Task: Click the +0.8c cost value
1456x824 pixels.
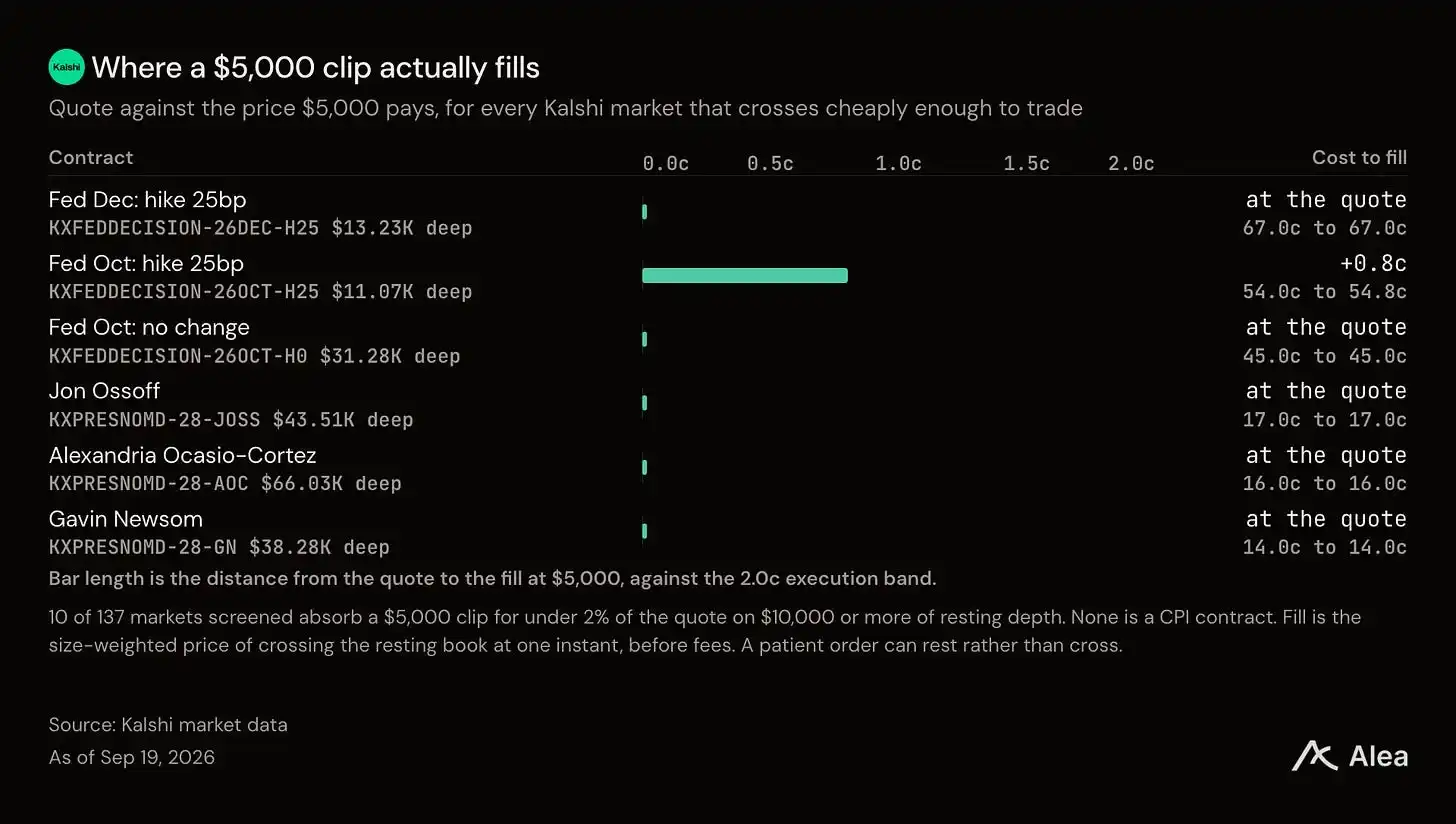Action: 1374,263
